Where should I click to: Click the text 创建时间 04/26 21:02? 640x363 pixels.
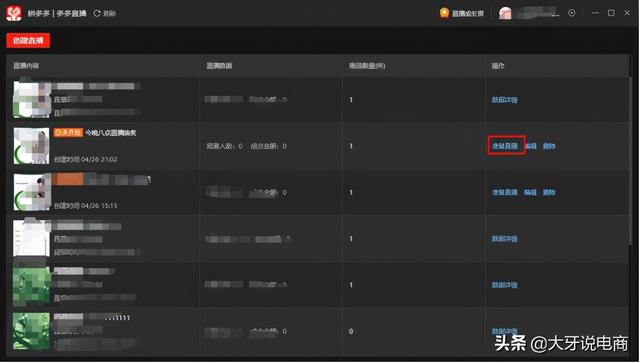point(86,159)
